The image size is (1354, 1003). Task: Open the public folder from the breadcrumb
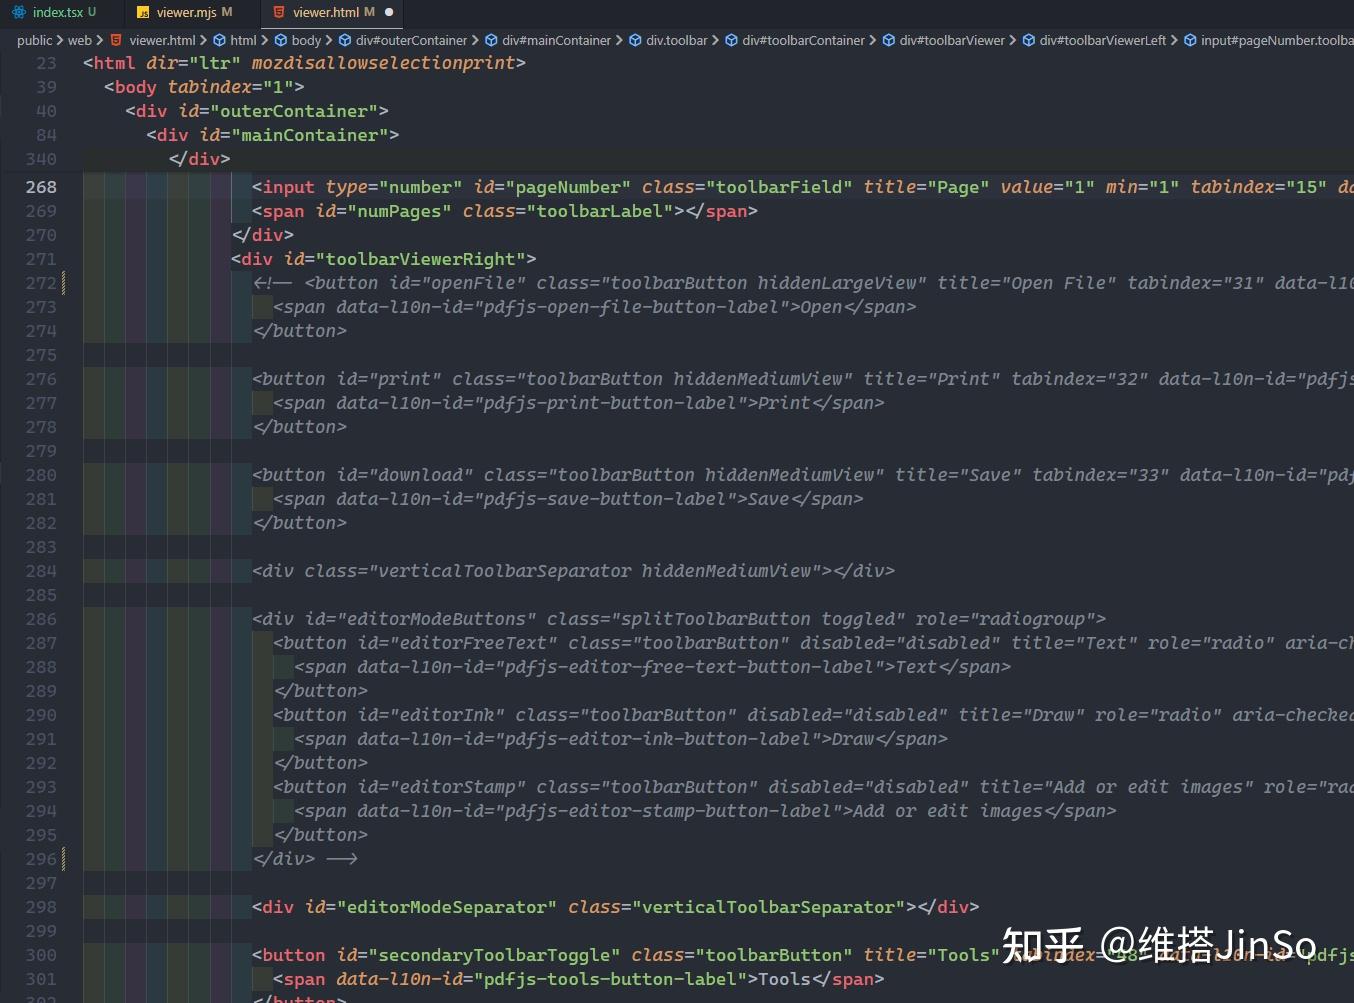[34, 40]
